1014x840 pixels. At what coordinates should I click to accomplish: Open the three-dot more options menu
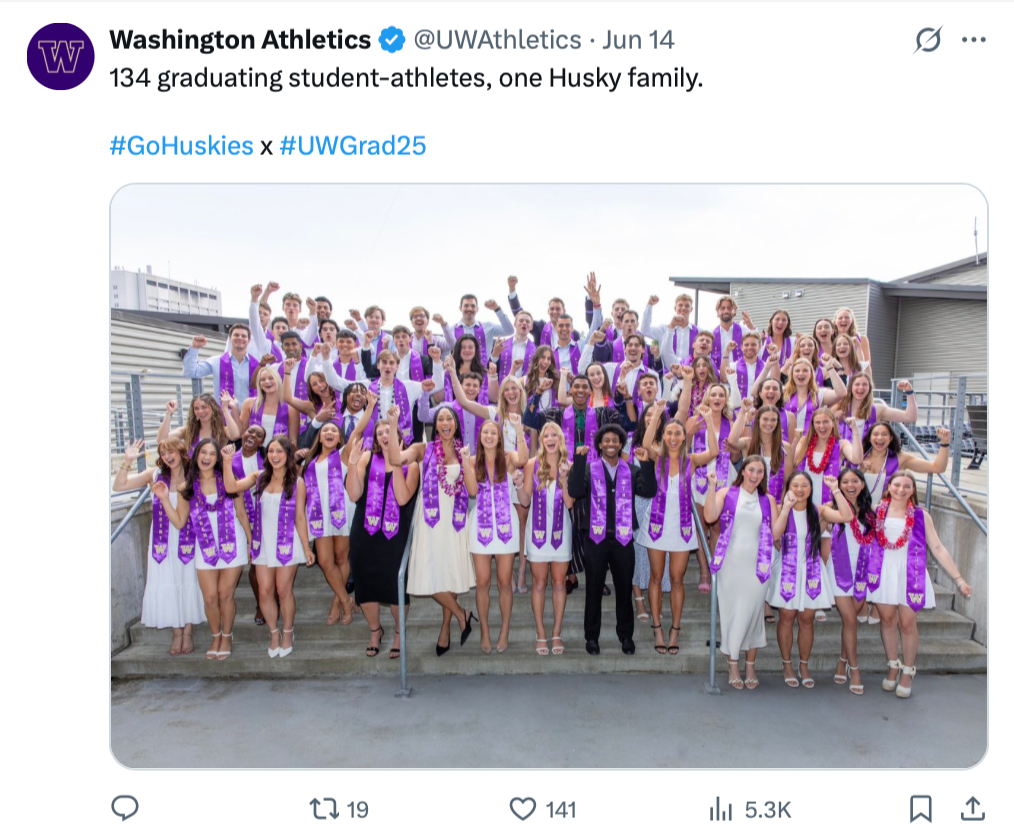(x=974, y=40)
